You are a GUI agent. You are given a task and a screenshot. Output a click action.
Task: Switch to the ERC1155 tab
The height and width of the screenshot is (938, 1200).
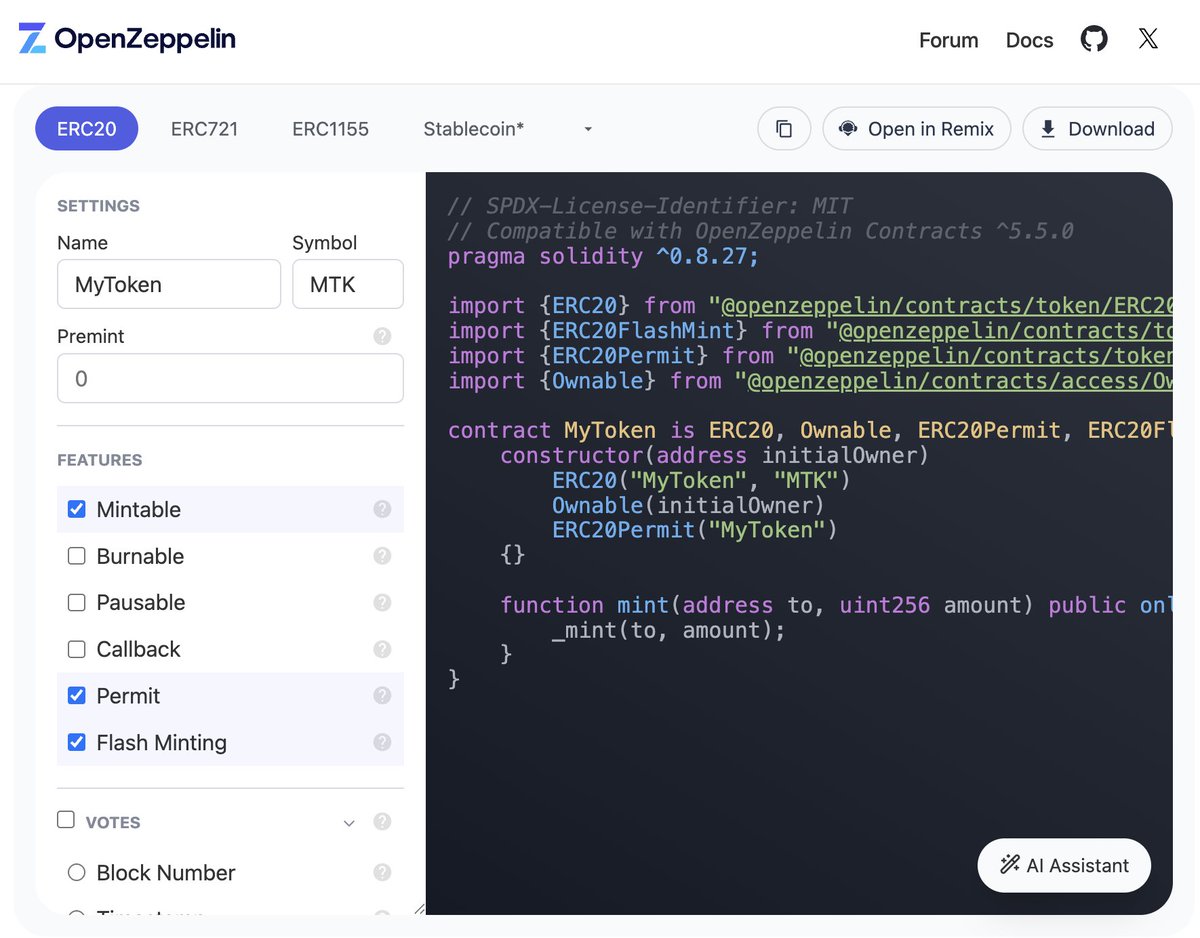click(x=330, y=128)
